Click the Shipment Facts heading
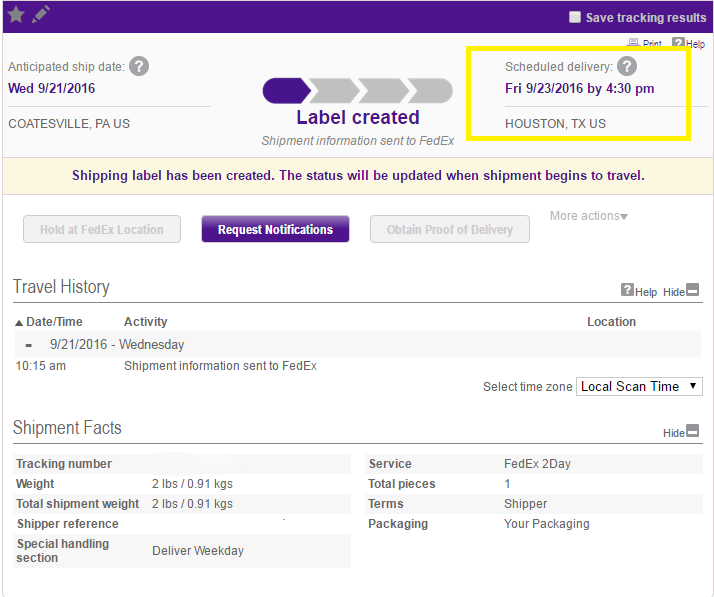 pyautogui.click(x=67, y=428)
